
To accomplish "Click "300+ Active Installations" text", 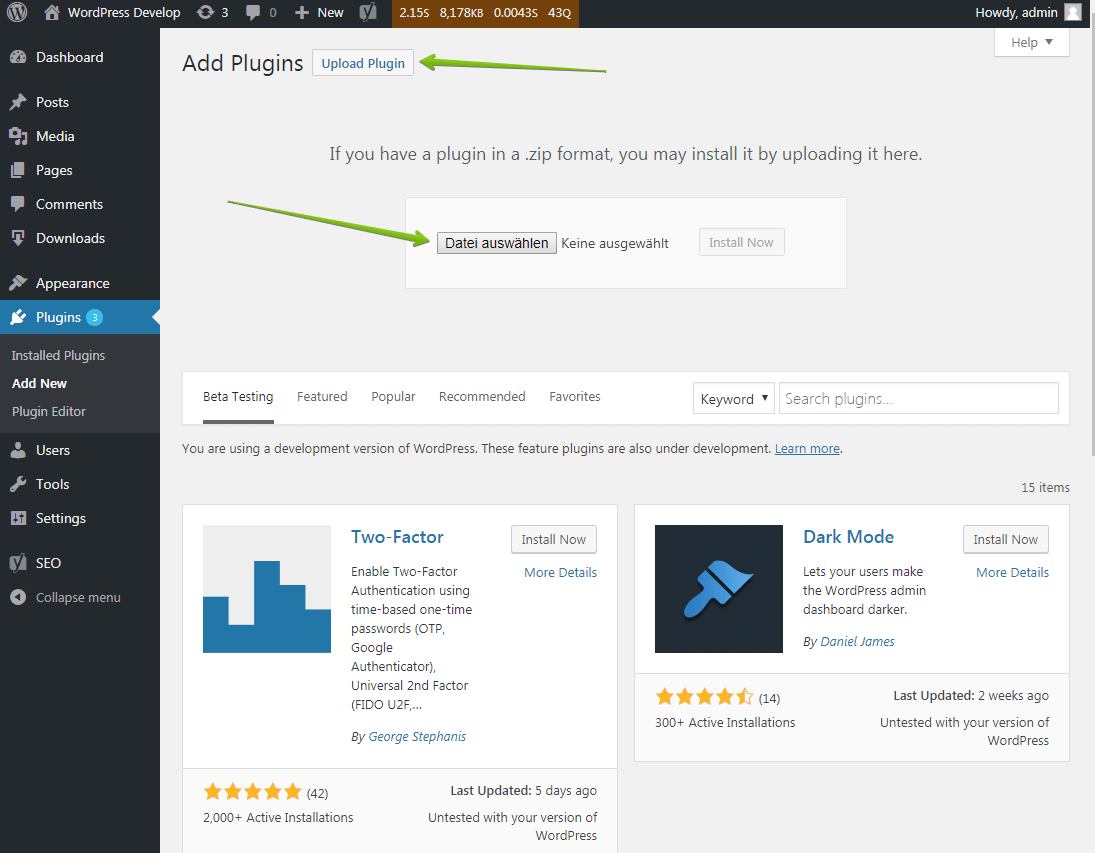I will tap(725, 722).
